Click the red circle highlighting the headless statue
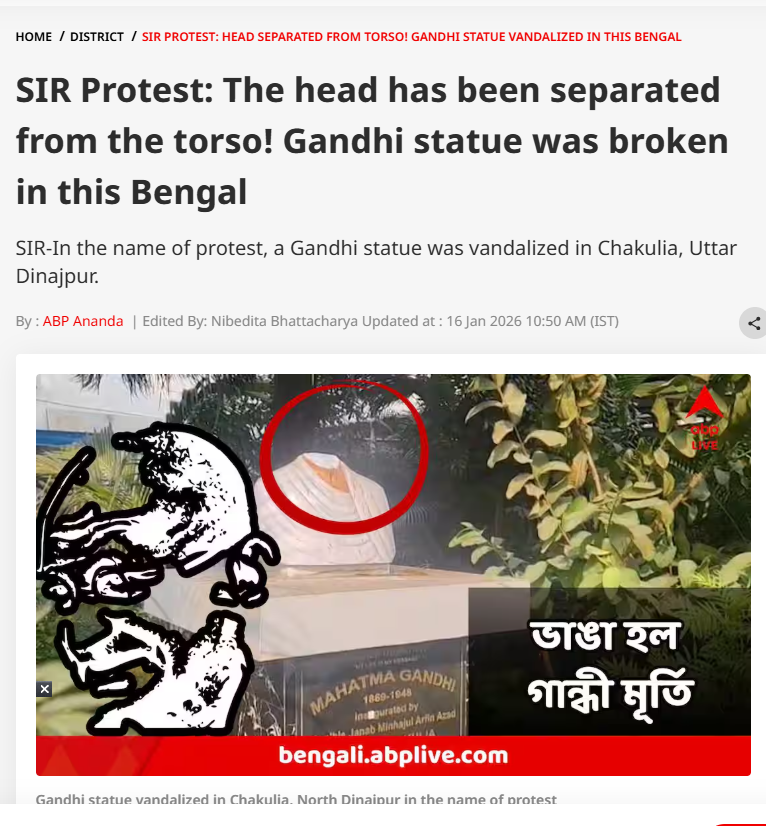The height and width of the screenshot is (826, 766). [343, 456]
